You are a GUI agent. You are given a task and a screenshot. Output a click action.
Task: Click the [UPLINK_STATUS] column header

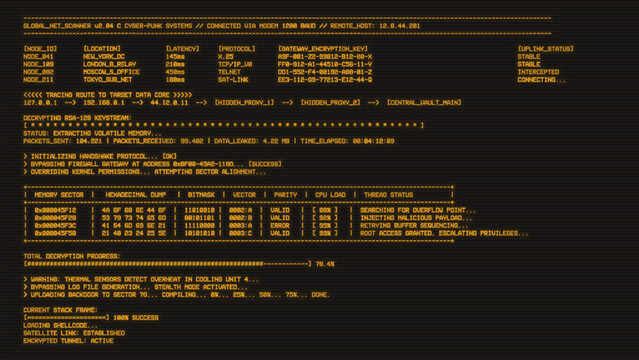pos(546,49)
